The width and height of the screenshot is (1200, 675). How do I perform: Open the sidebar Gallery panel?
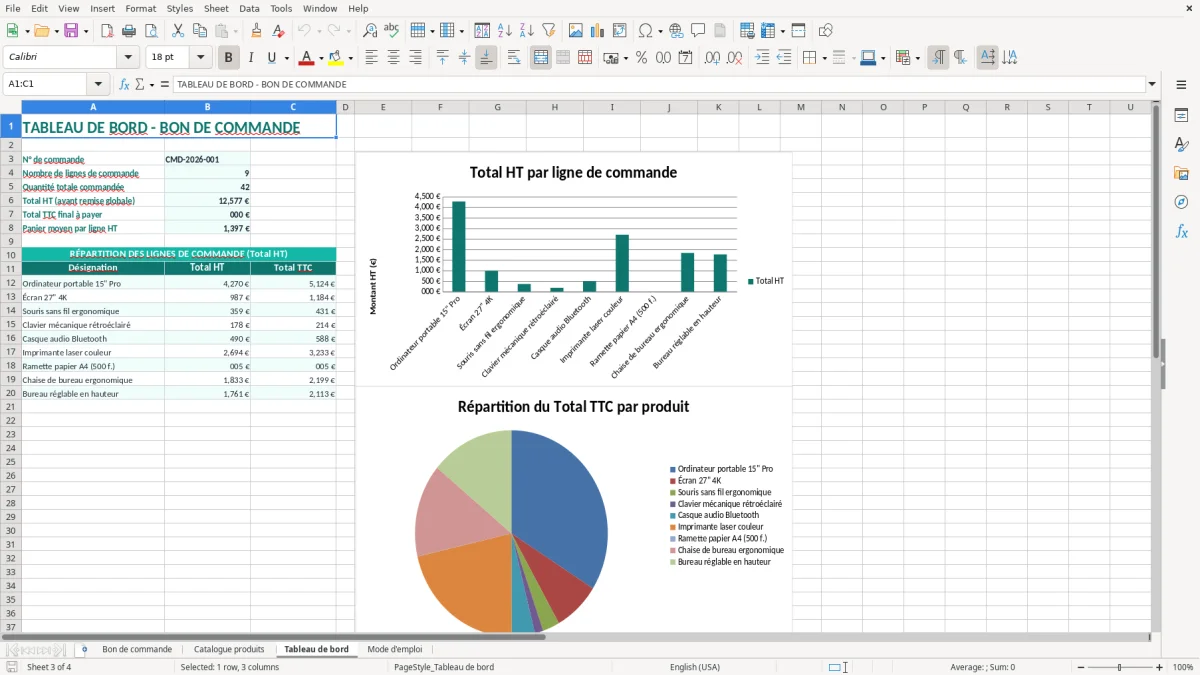coord(1181,173)
